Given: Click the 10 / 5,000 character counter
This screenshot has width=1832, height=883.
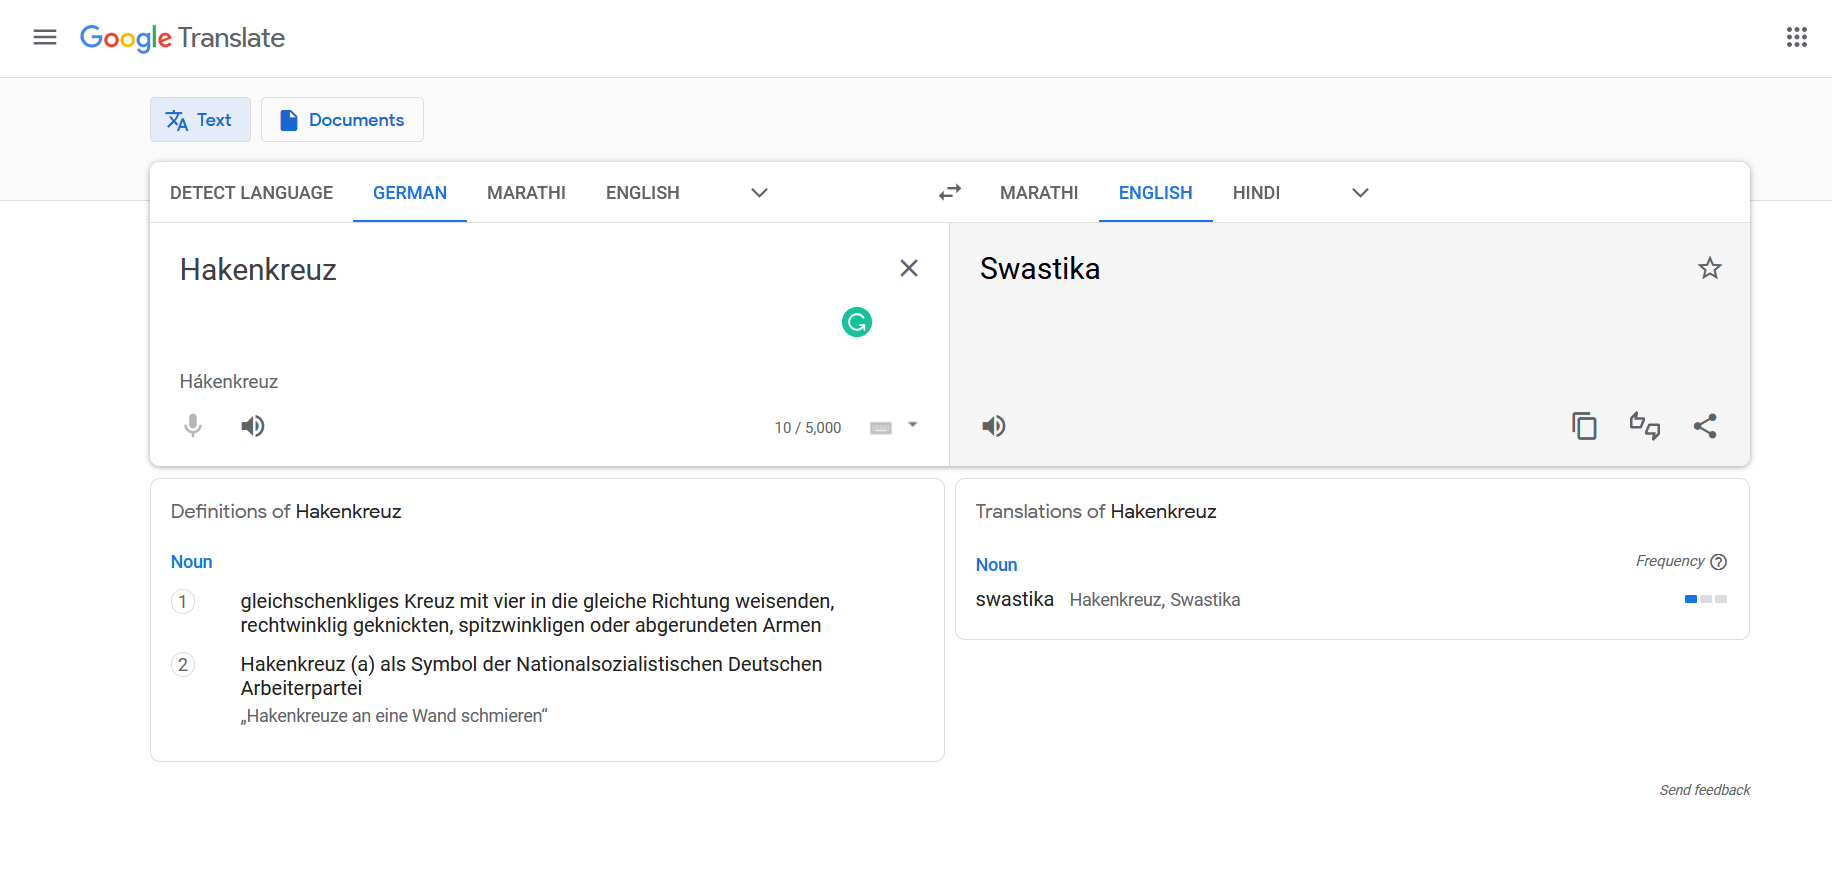Looking at the screenshot, I should pyautogui.click(x=808, y=428).
